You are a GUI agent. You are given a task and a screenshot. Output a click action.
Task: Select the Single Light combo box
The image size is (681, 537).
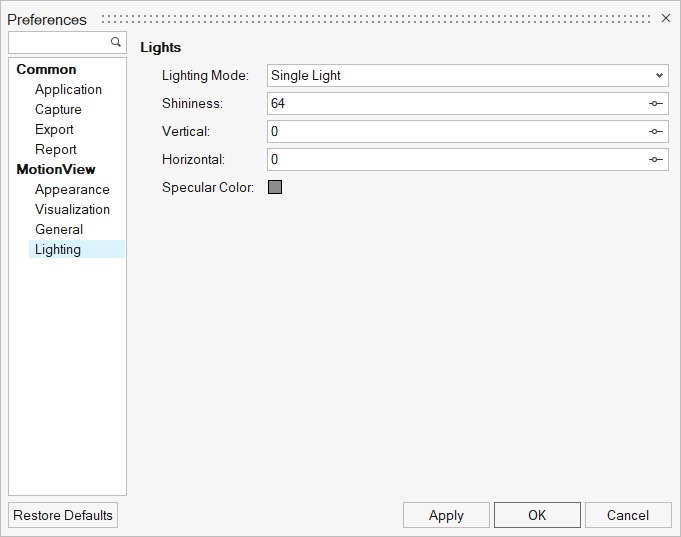coord(467,76)
